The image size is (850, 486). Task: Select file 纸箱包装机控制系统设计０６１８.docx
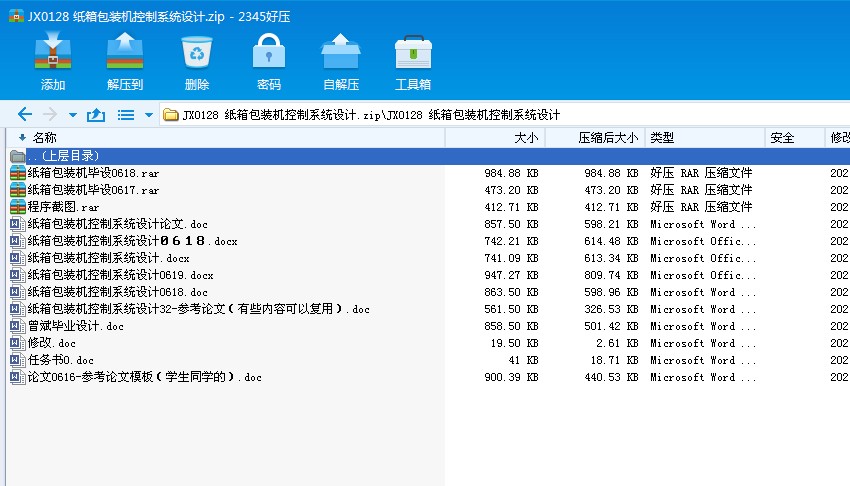(133, 241)
